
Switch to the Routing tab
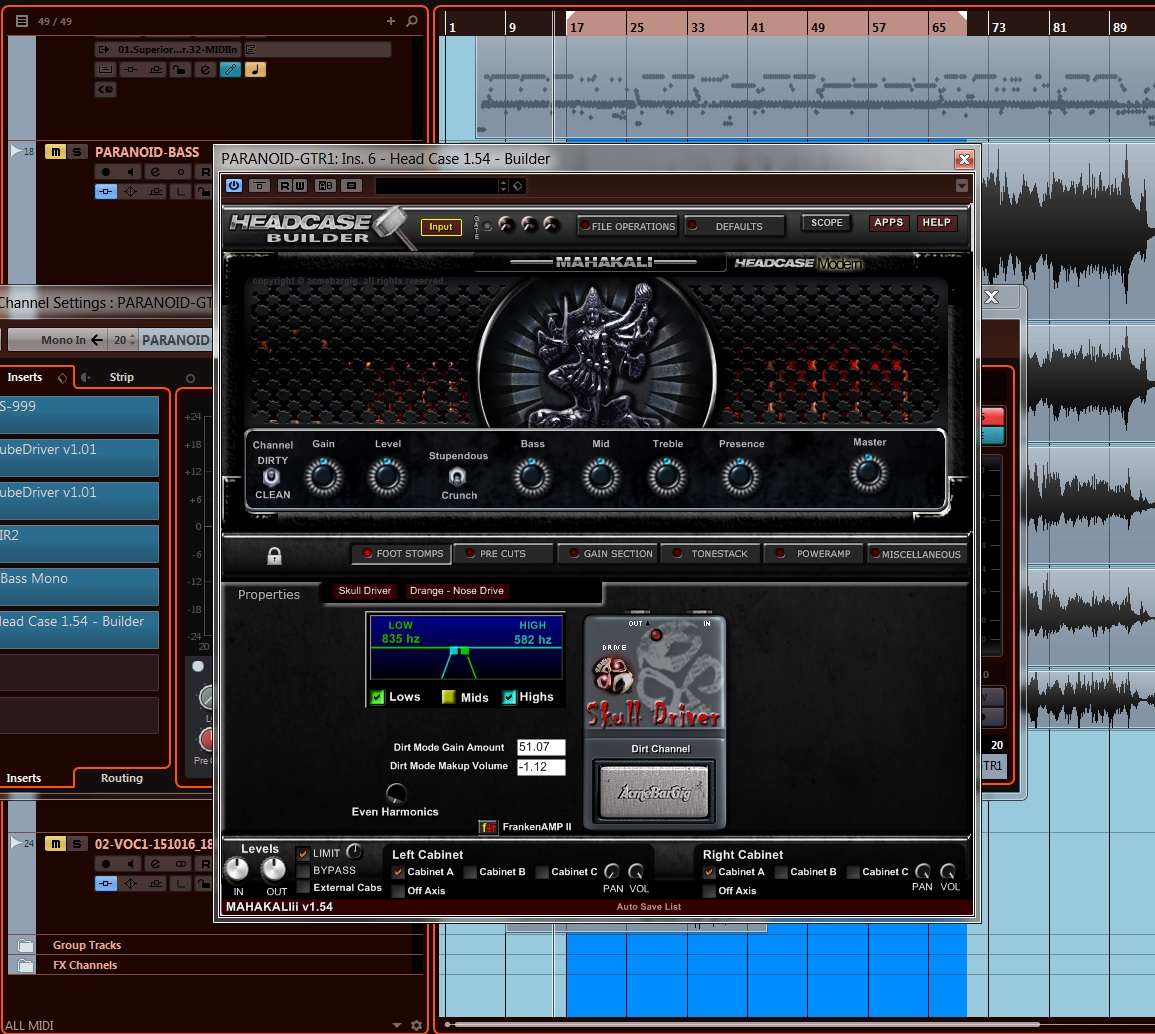pos(121,778)
